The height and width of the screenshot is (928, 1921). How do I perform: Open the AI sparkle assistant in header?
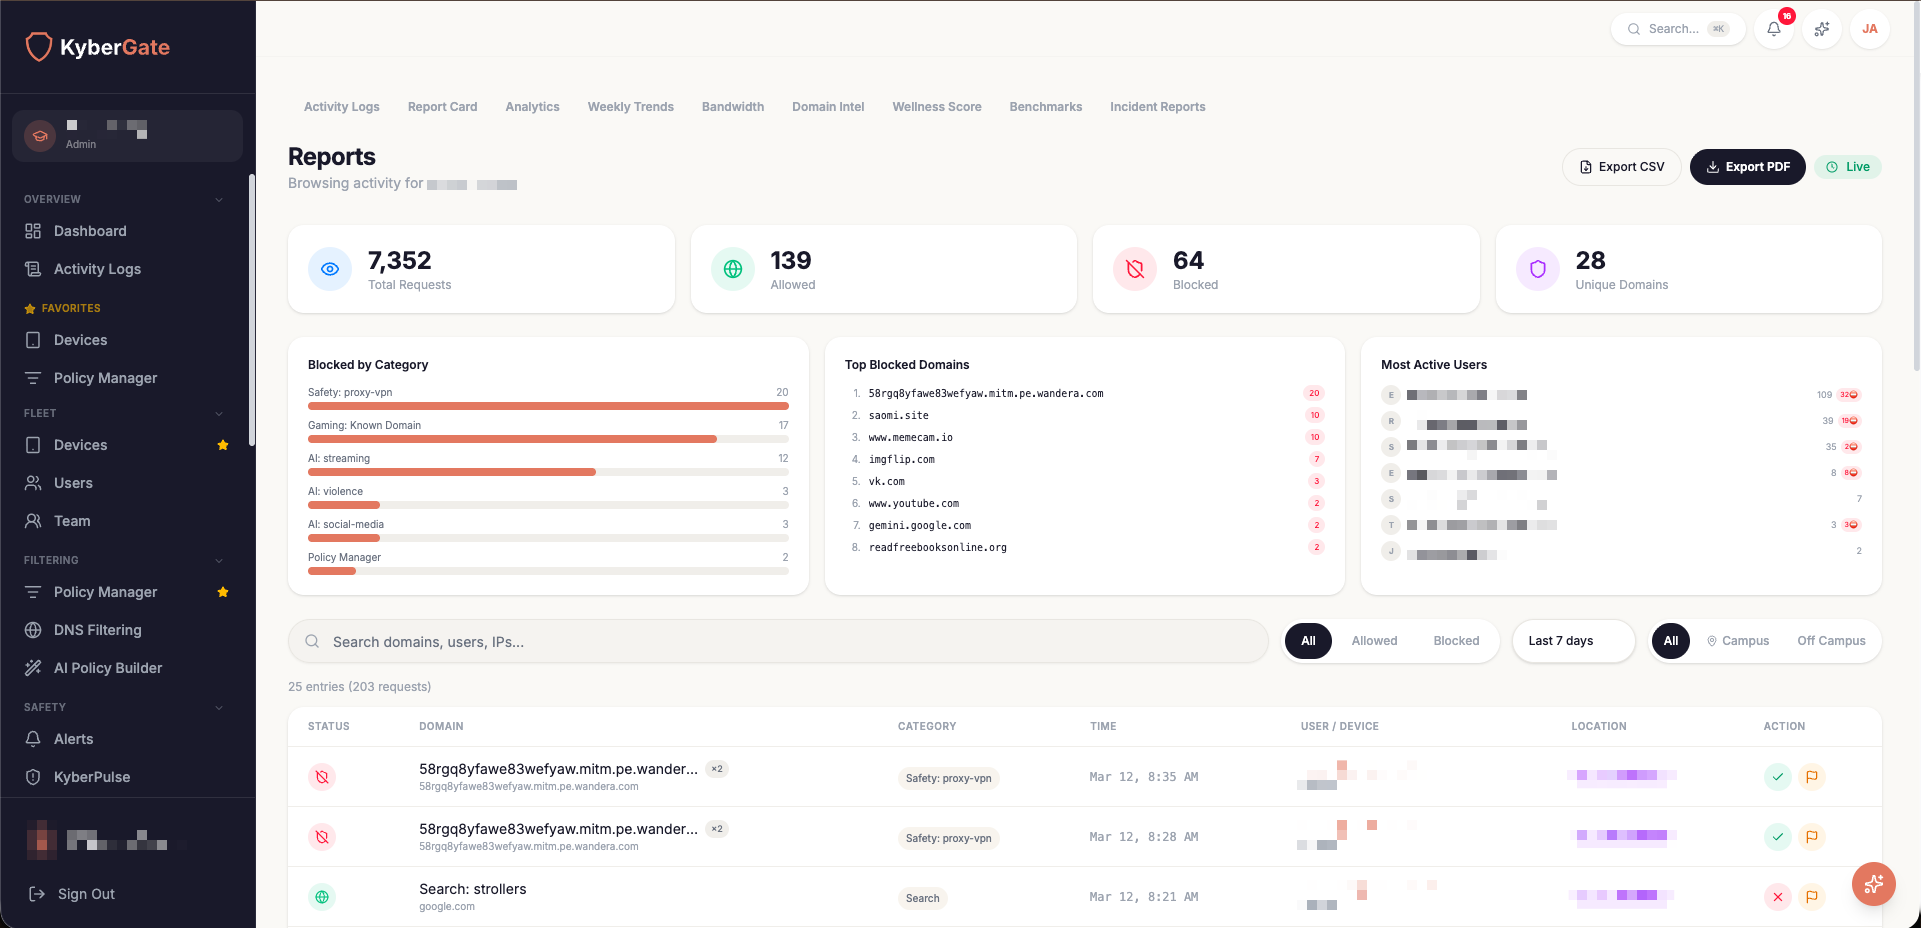(1822, 29)
